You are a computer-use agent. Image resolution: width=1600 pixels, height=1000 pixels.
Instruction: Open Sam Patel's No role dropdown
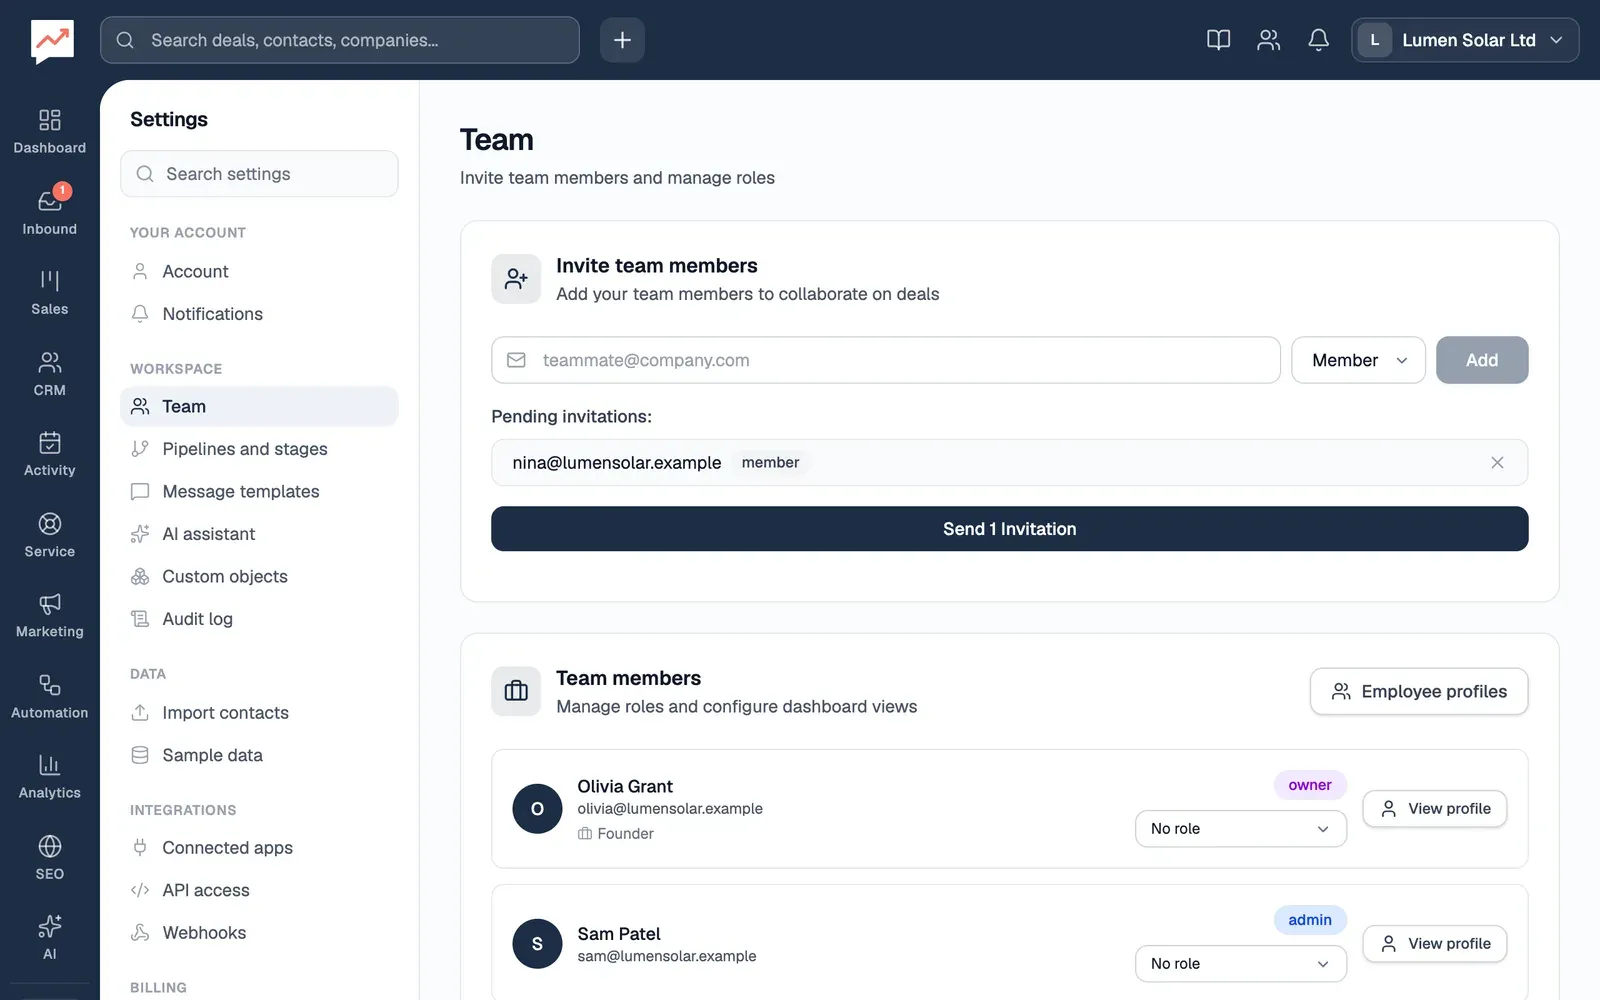pos(1240,964)
